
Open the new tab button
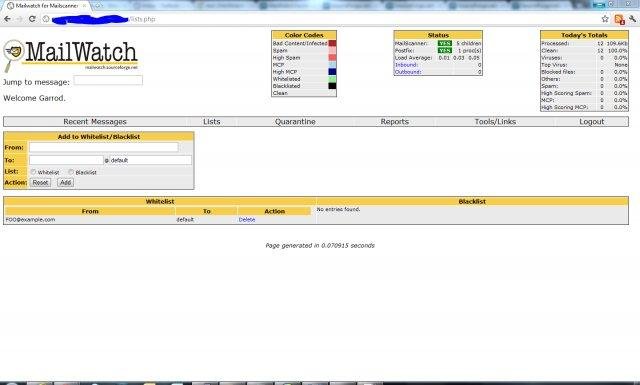tap(98, 6)
